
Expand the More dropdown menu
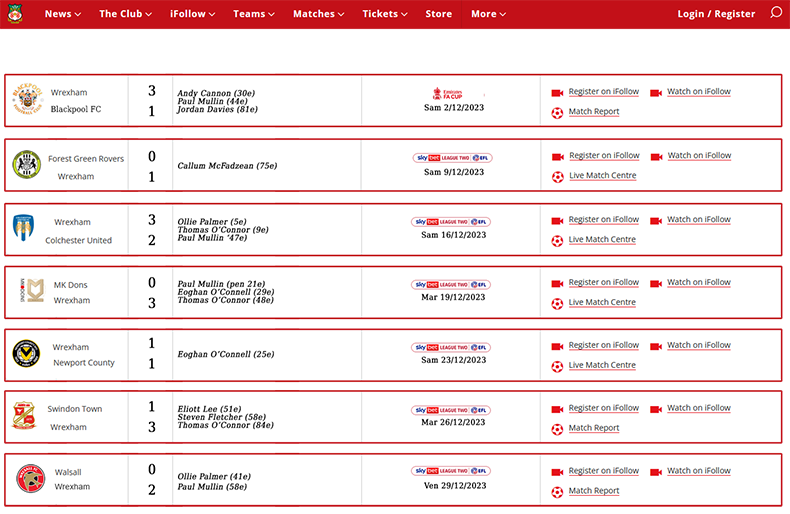pos(488,14)
